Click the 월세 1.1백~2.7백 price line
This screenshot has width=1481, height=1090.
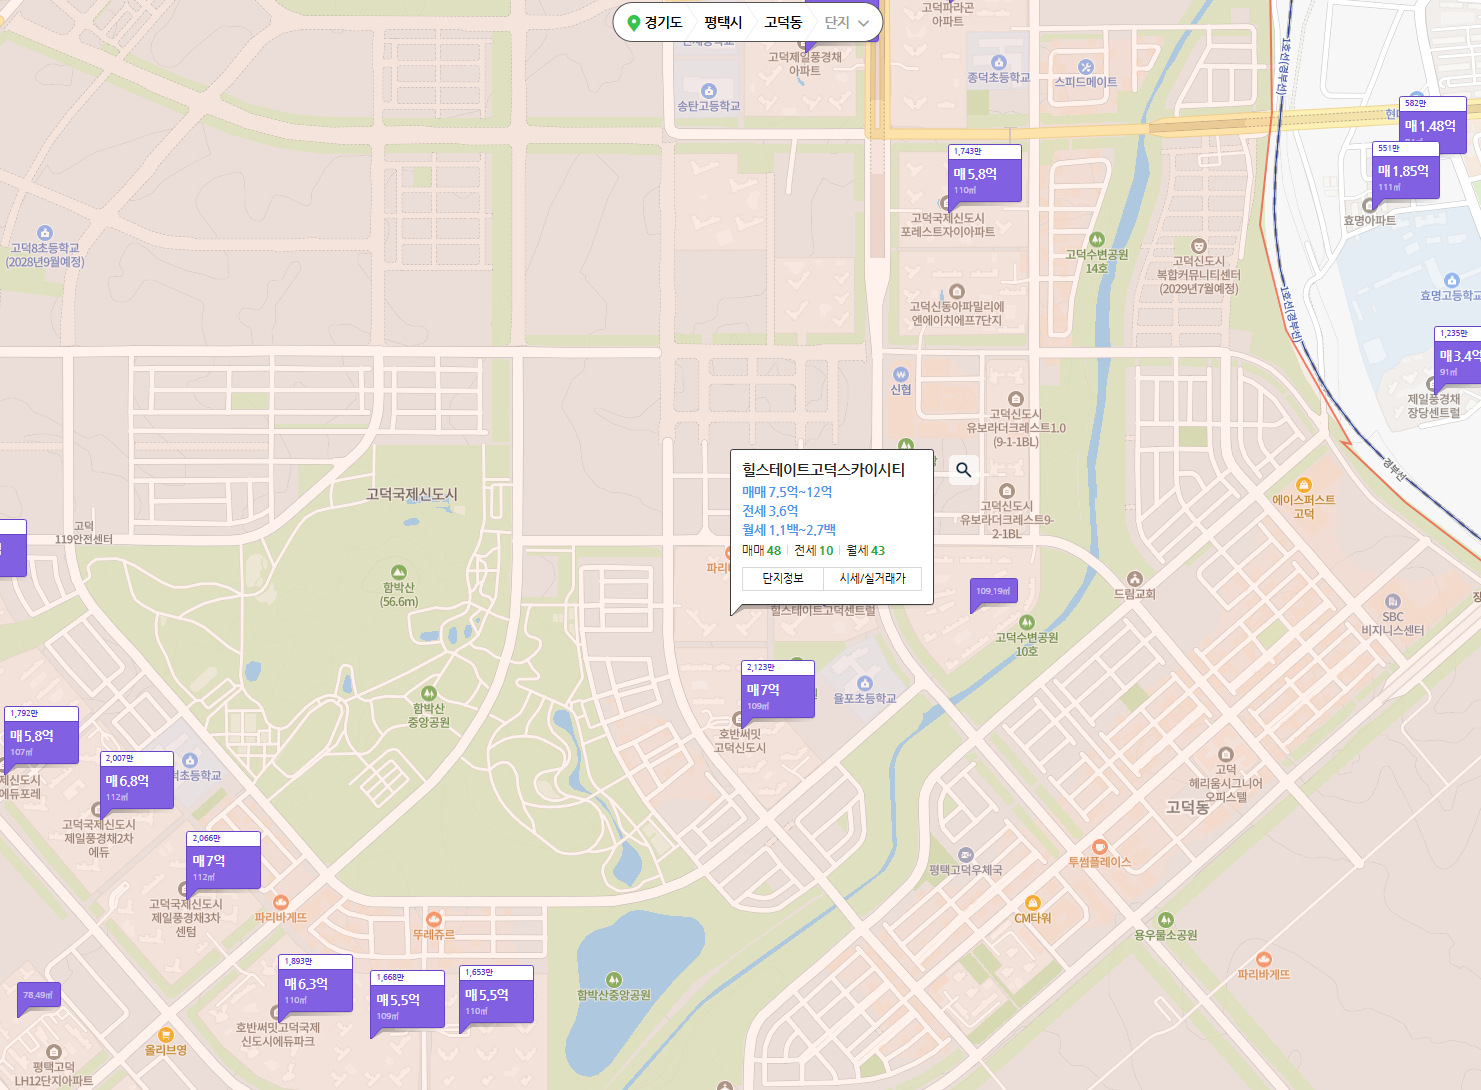[x=789, y=530]
